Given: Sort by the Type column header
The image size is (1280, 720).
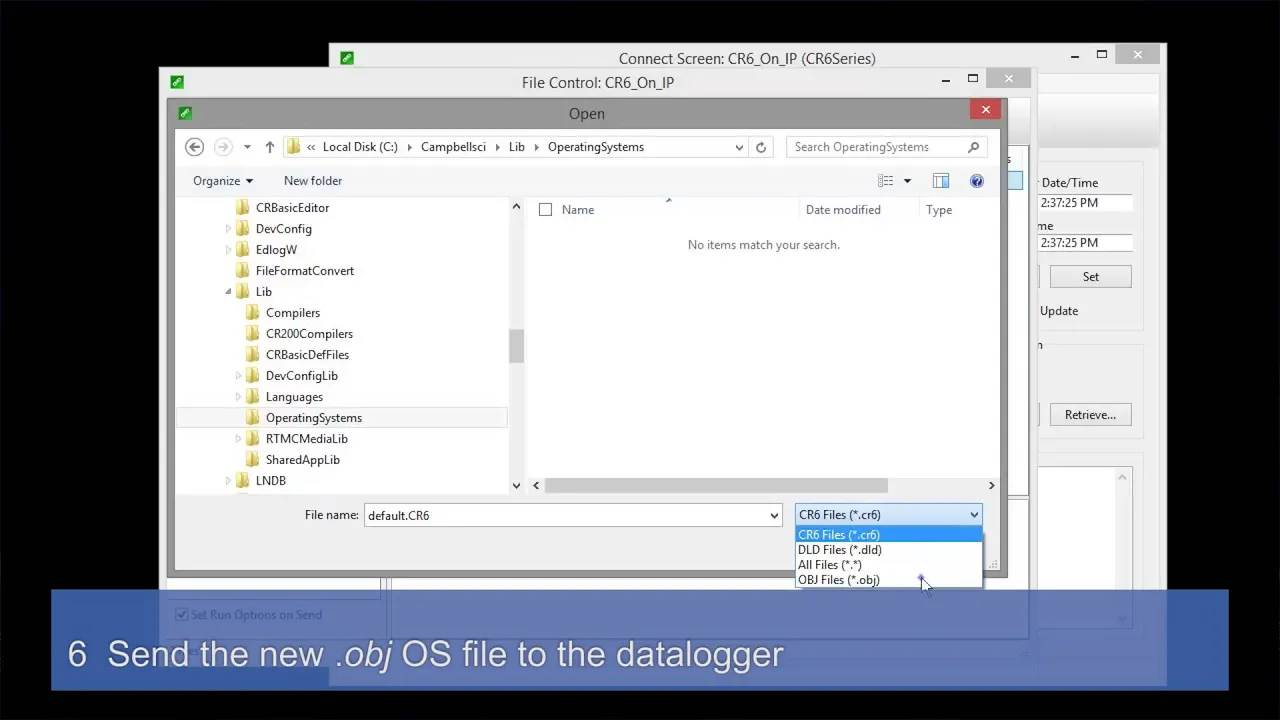Looking at the screenshot, I should [x=939, y=210].
